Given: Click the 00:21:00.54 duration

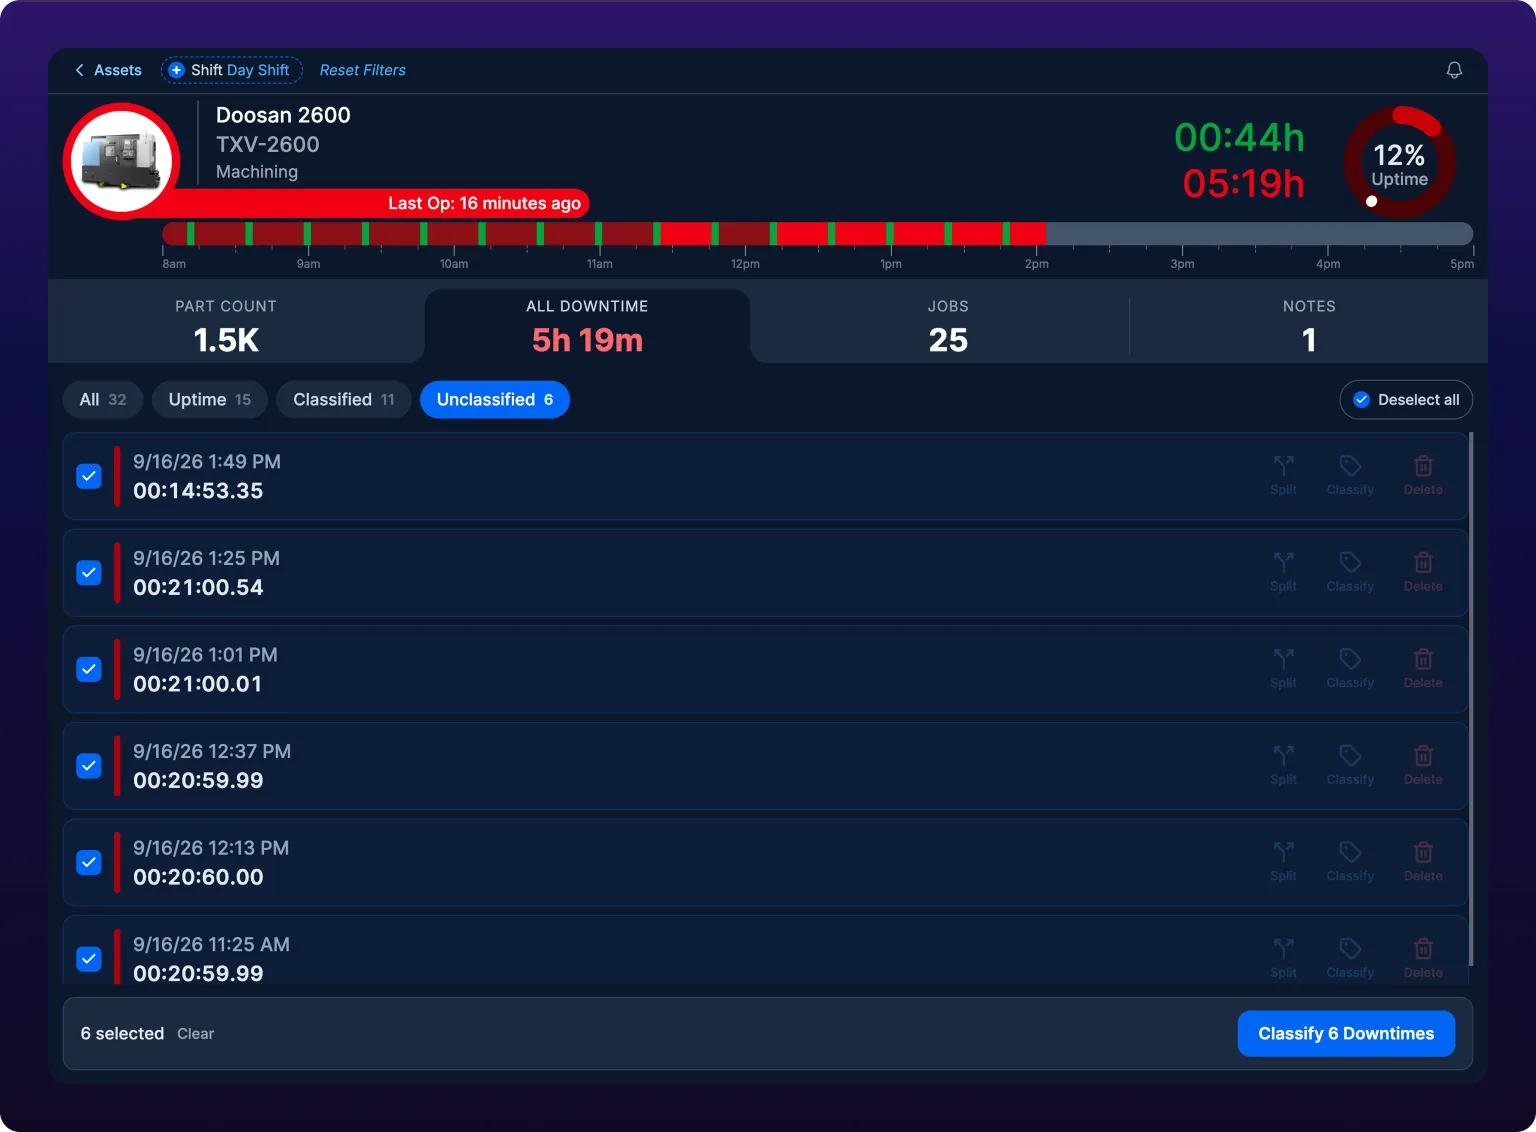Looking at the screenshot, I should click(x=198, y=588).
